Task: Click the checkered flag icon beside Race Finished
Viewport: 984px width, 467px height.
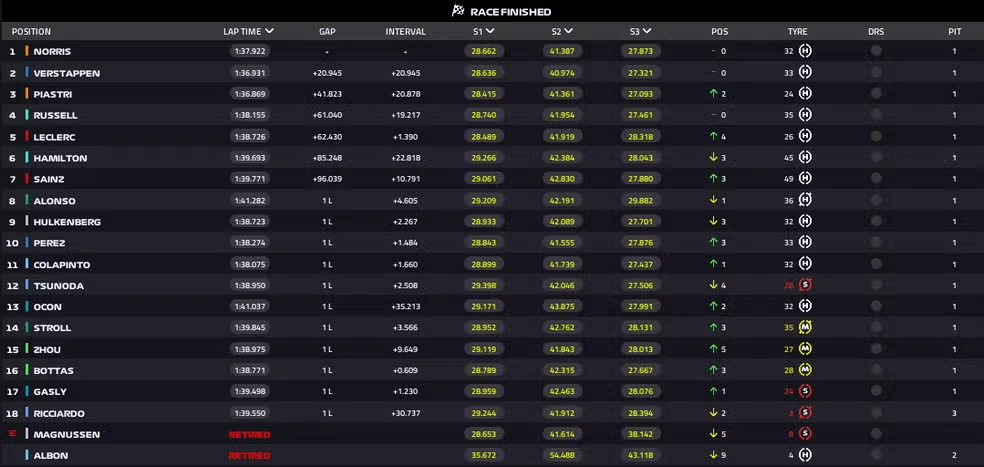Action: point(458,11)
